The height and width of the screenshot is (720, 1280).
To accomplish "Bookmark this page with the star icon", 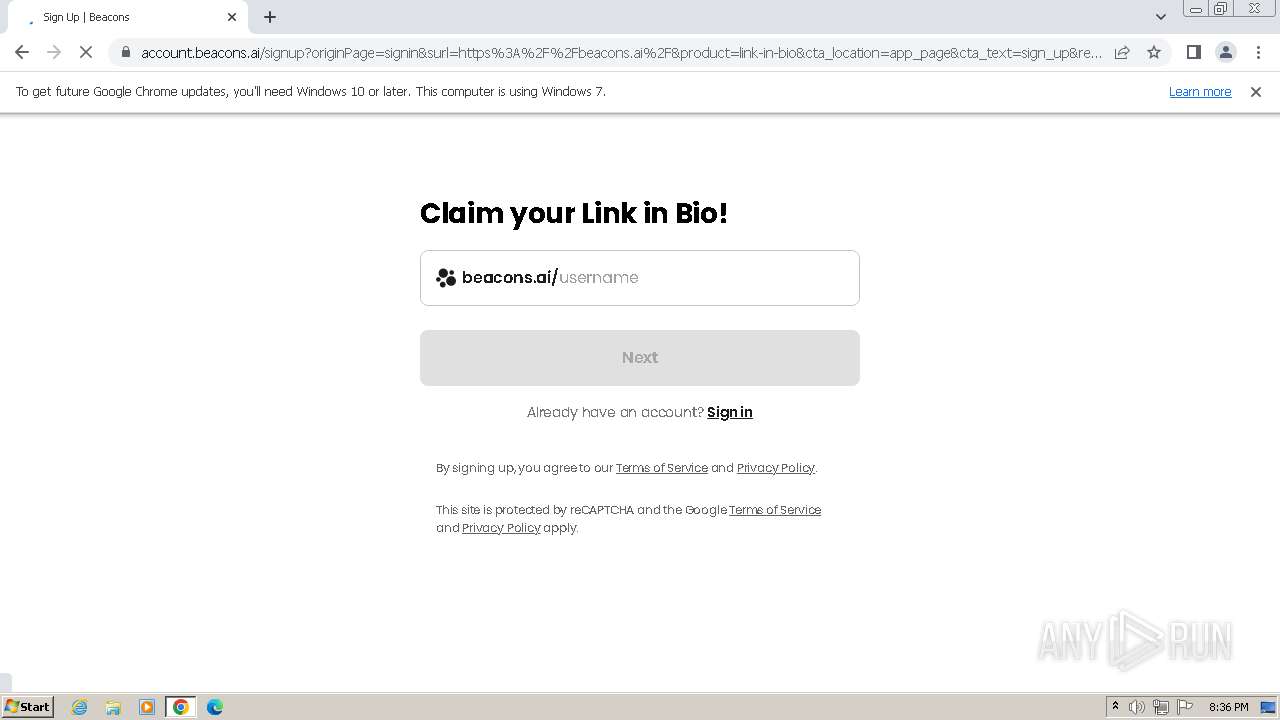I will (x=1154, y=52).
